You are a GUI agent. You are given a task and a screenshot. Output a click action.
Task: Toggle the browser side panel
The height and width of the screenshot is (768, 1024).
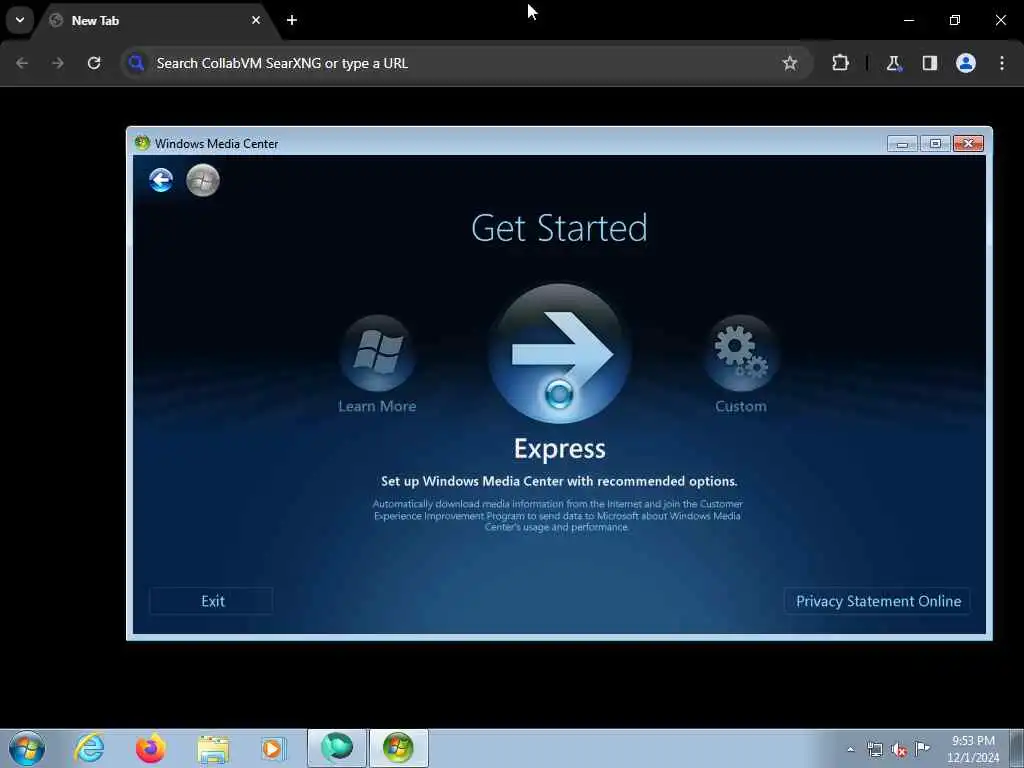click(930, 63)
